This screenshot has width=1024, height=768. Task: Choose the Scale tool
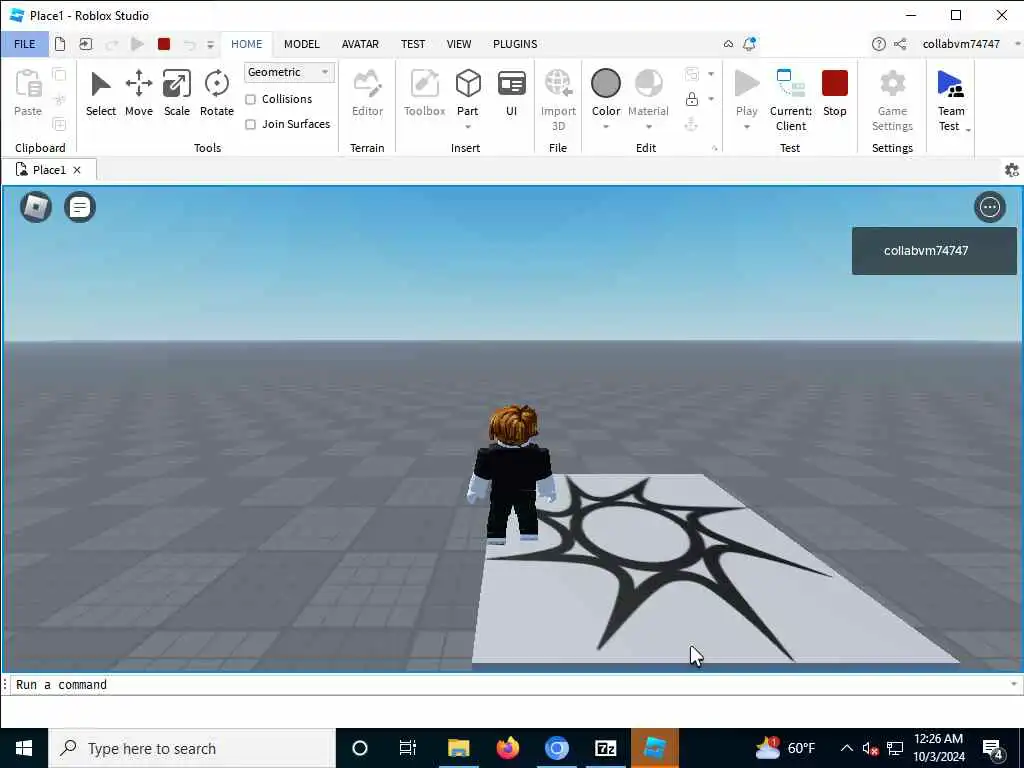[x=176, y=93]
